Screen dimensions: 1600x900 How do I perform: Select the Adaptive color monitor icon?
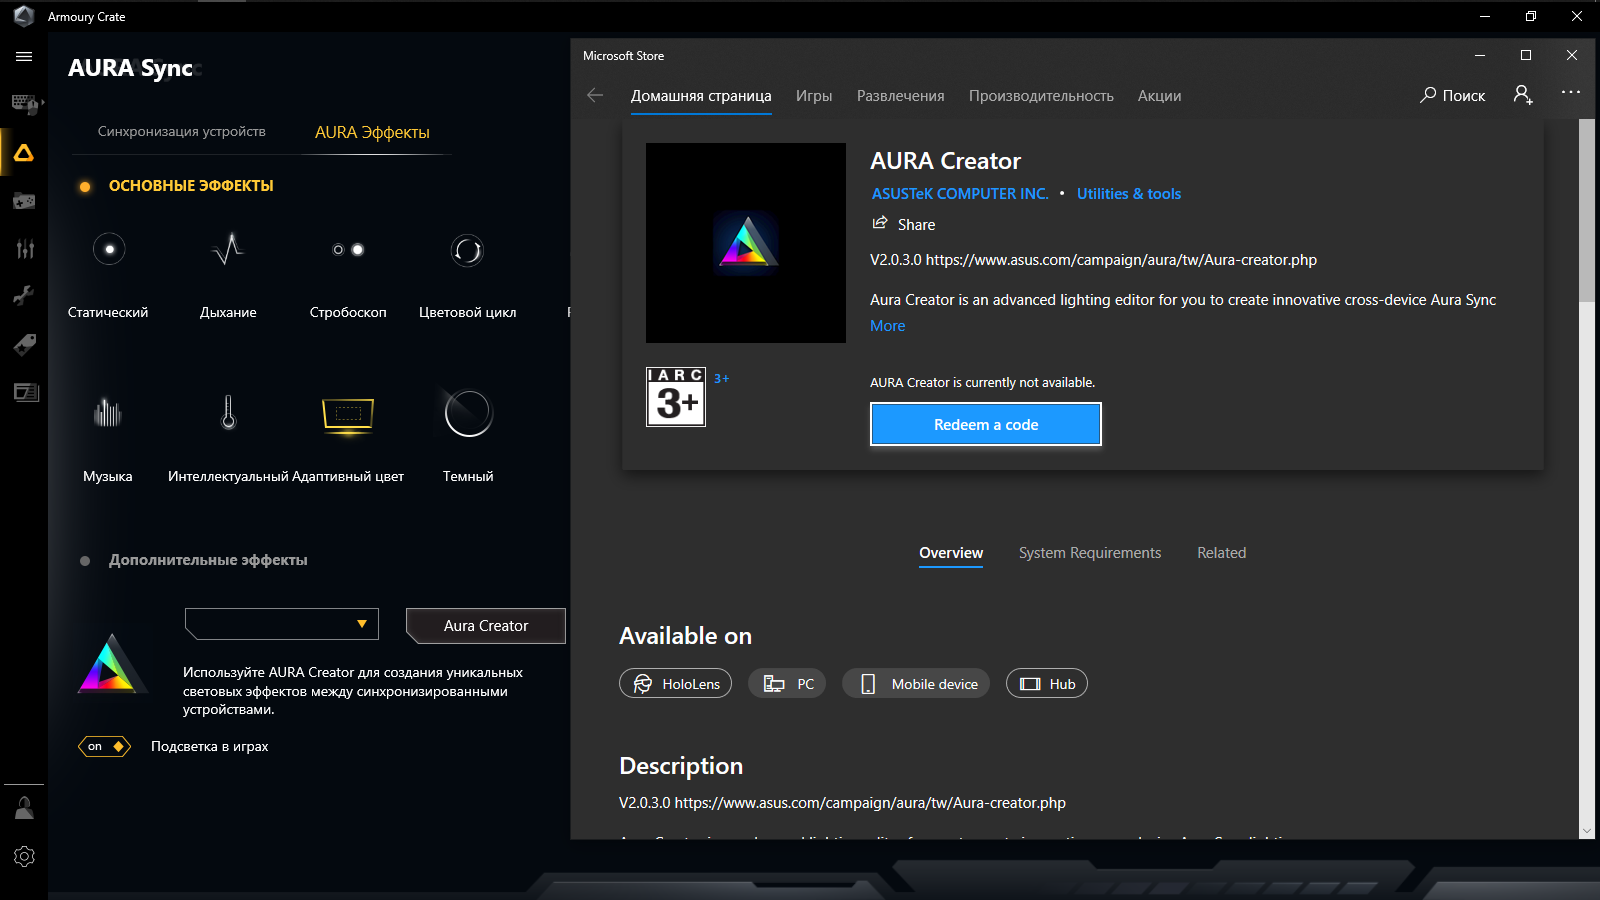(x=348, y=415)
